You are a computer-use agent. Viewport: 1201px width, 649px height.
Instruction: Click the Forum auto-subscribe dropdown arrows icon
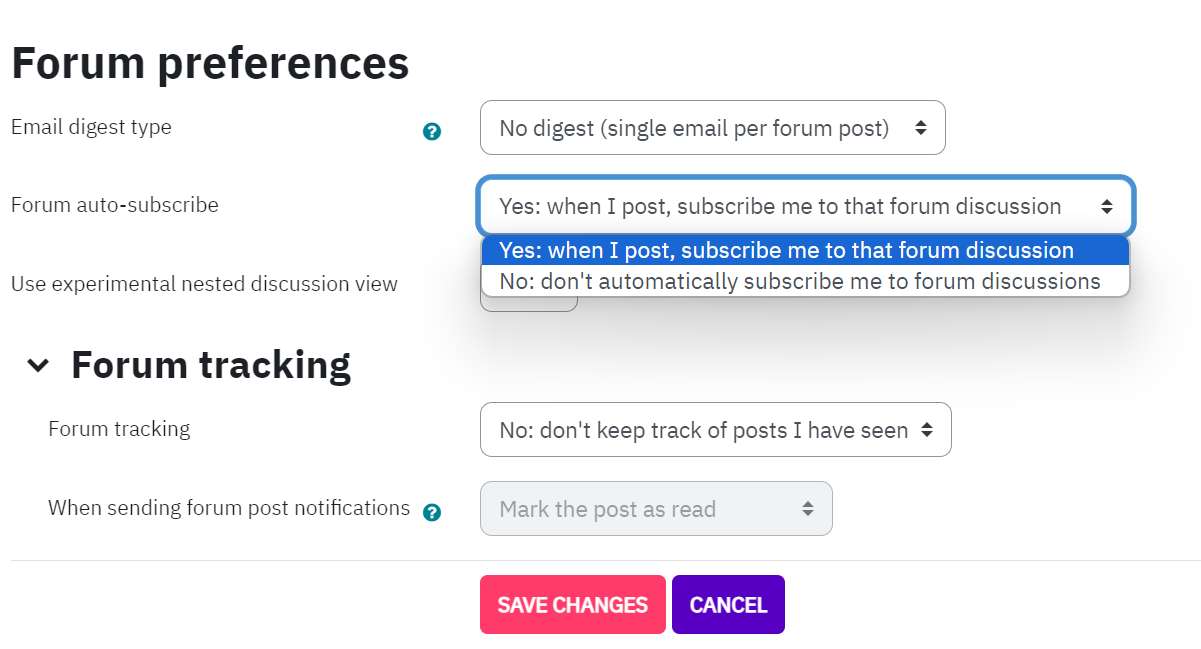point(1107,207)
